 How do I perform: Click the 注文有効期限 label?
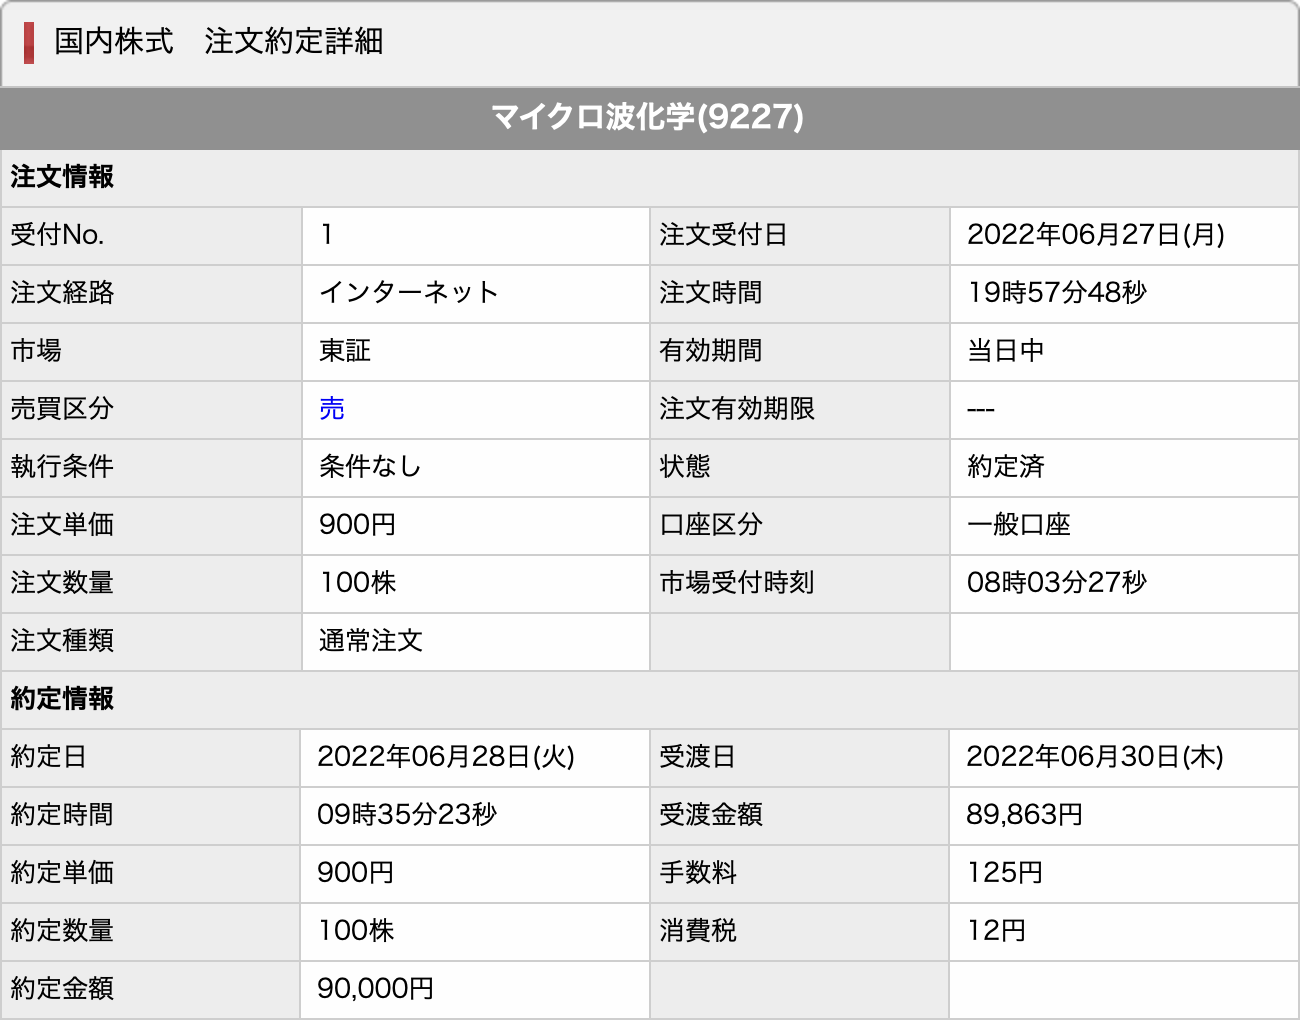(x=737, y=409)
